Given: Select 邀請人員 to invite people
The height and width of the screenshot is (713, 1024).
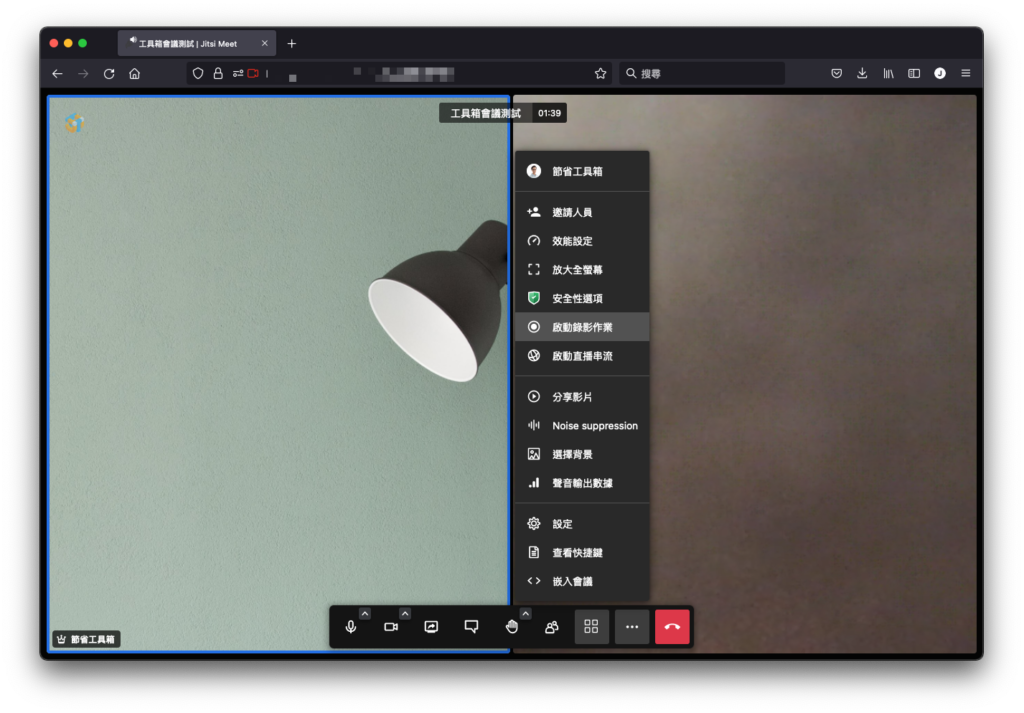Looking at the screenshot, I should coord(582,212).
